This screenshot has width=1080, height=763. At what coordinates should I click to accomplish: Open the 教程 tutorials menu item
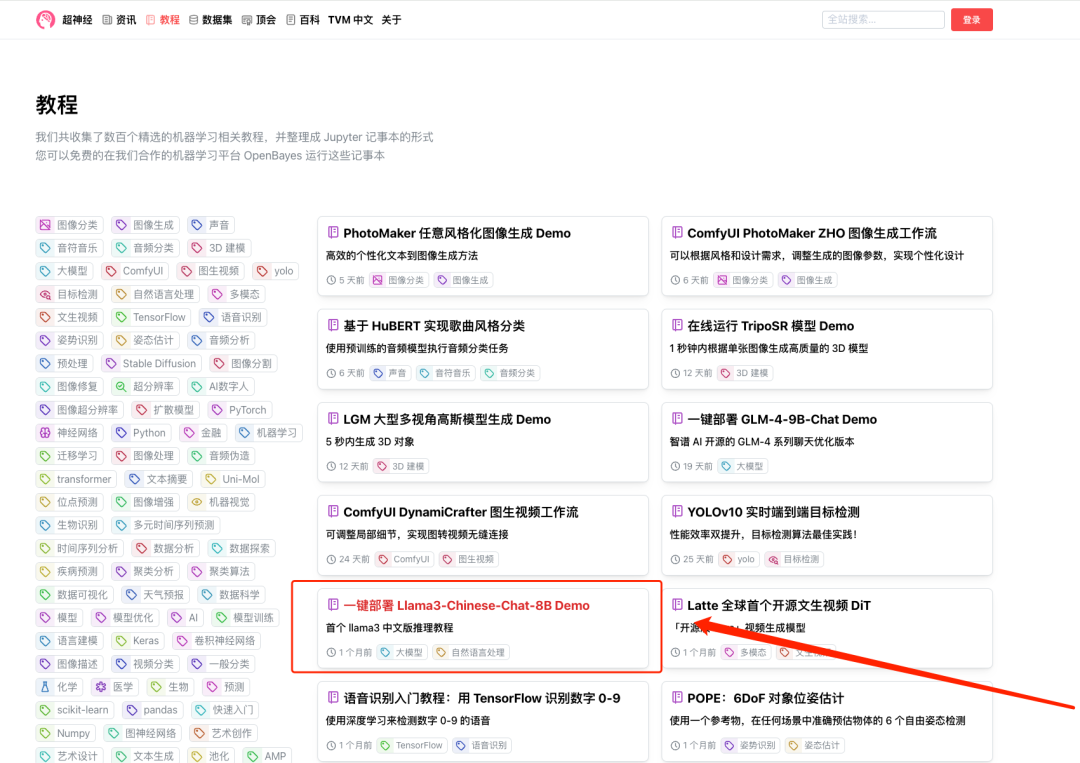(x=163, y=20)
